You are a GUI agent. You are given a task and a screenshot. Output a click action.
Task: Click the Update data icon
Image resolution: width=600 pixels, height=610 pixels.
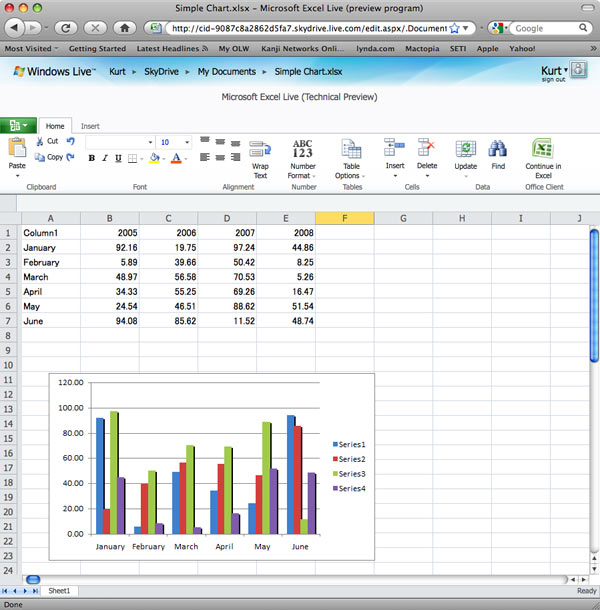(465, 149)
